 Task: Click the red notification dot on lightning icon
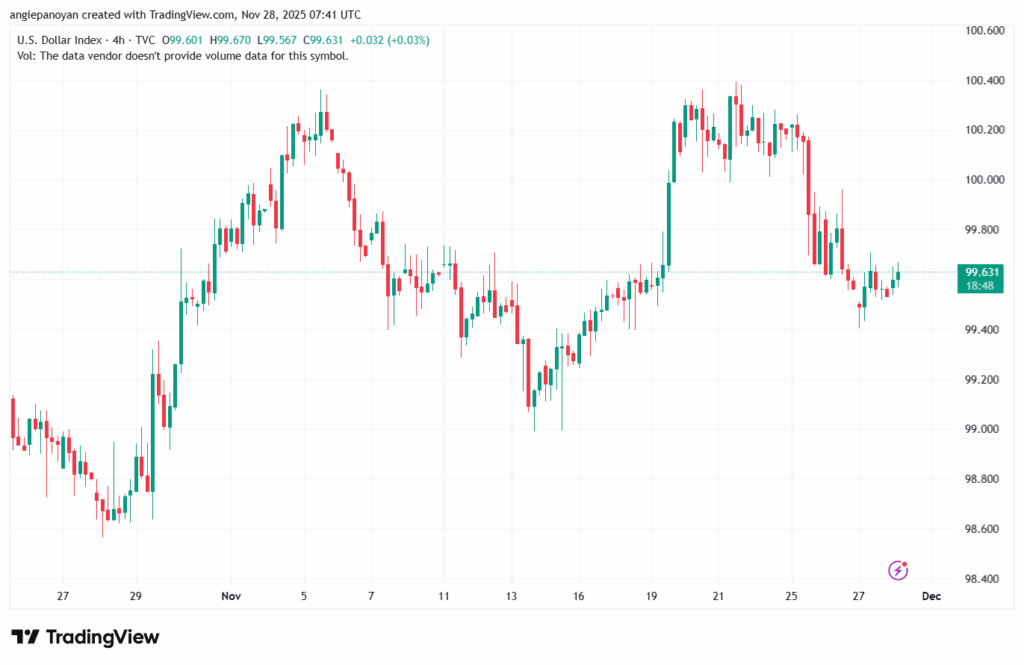pyautogui.click(x=904, y=564)
